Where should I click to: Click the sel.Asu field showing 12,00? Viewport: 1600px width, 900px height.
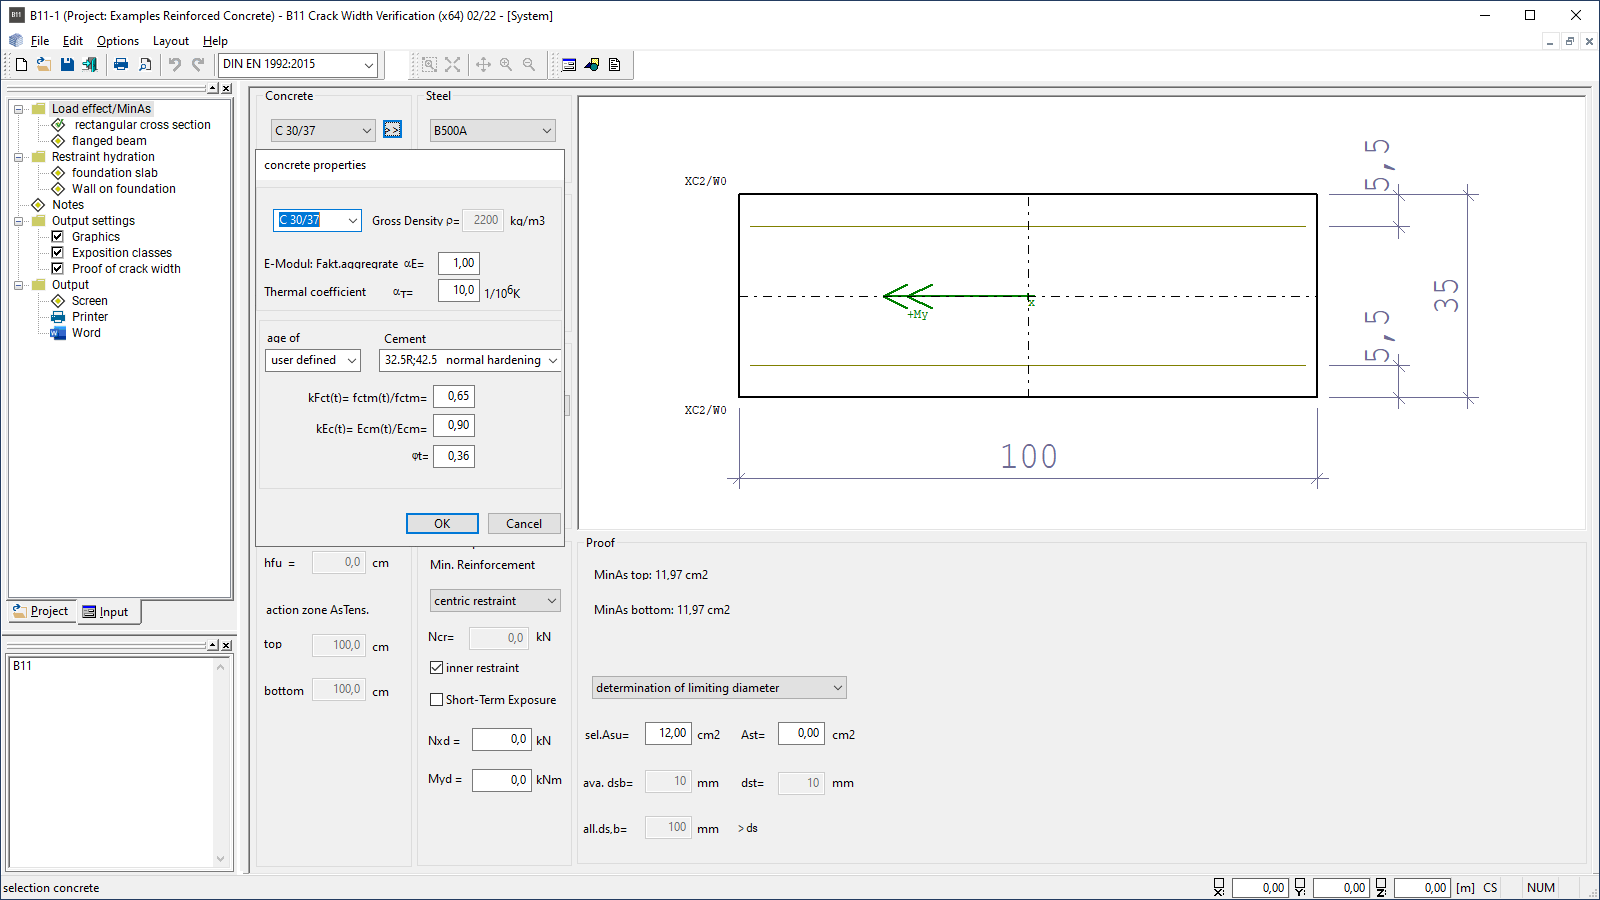[668, 734]
